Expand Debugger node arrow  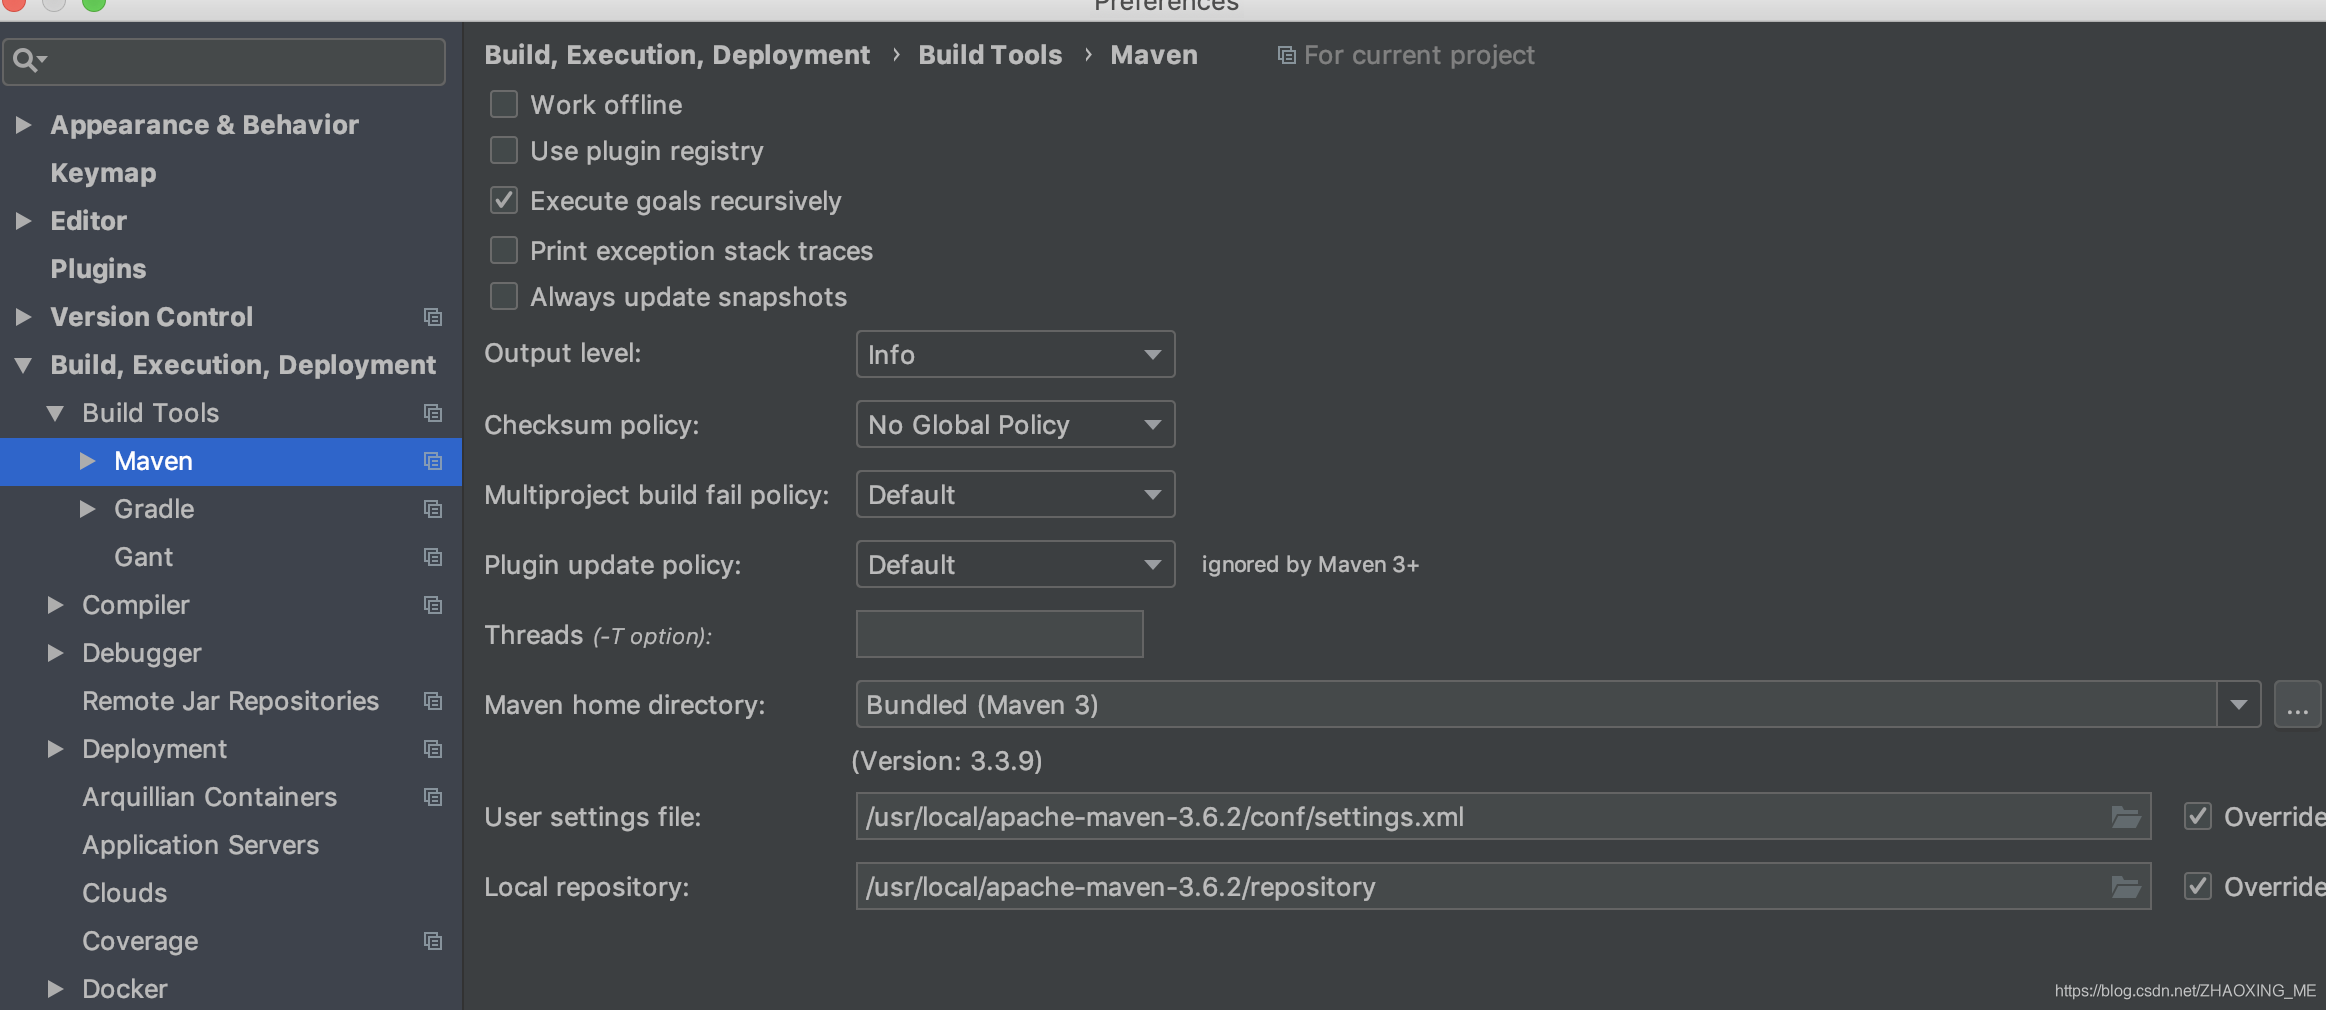(x=56, y=653)
